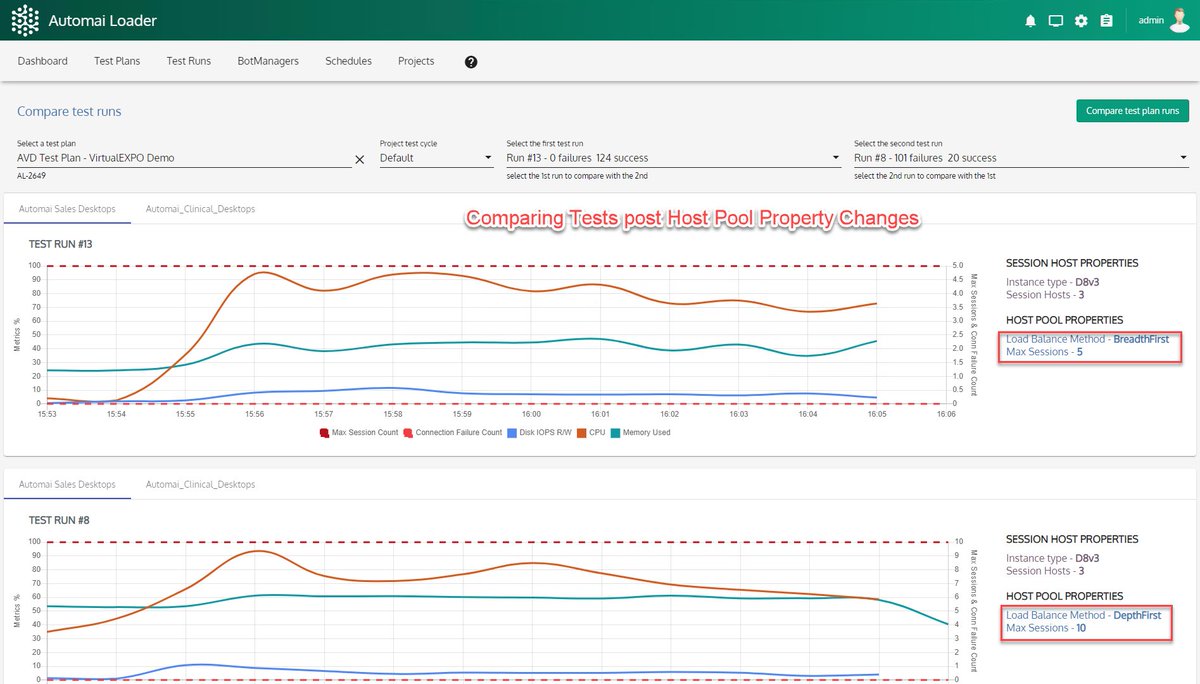Screen dimensions: 1200x684
Task: Open the admin user avatar
Action: (x=1180, y=20)
